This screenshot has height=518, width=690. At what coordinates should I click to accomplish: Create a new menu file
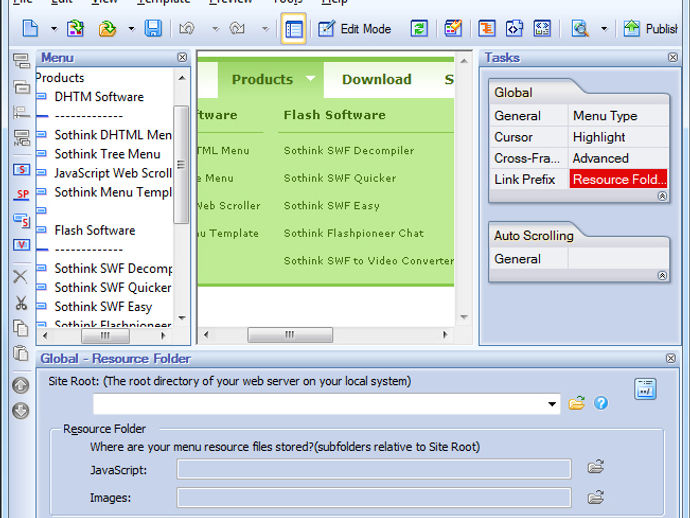coord(30,29)
